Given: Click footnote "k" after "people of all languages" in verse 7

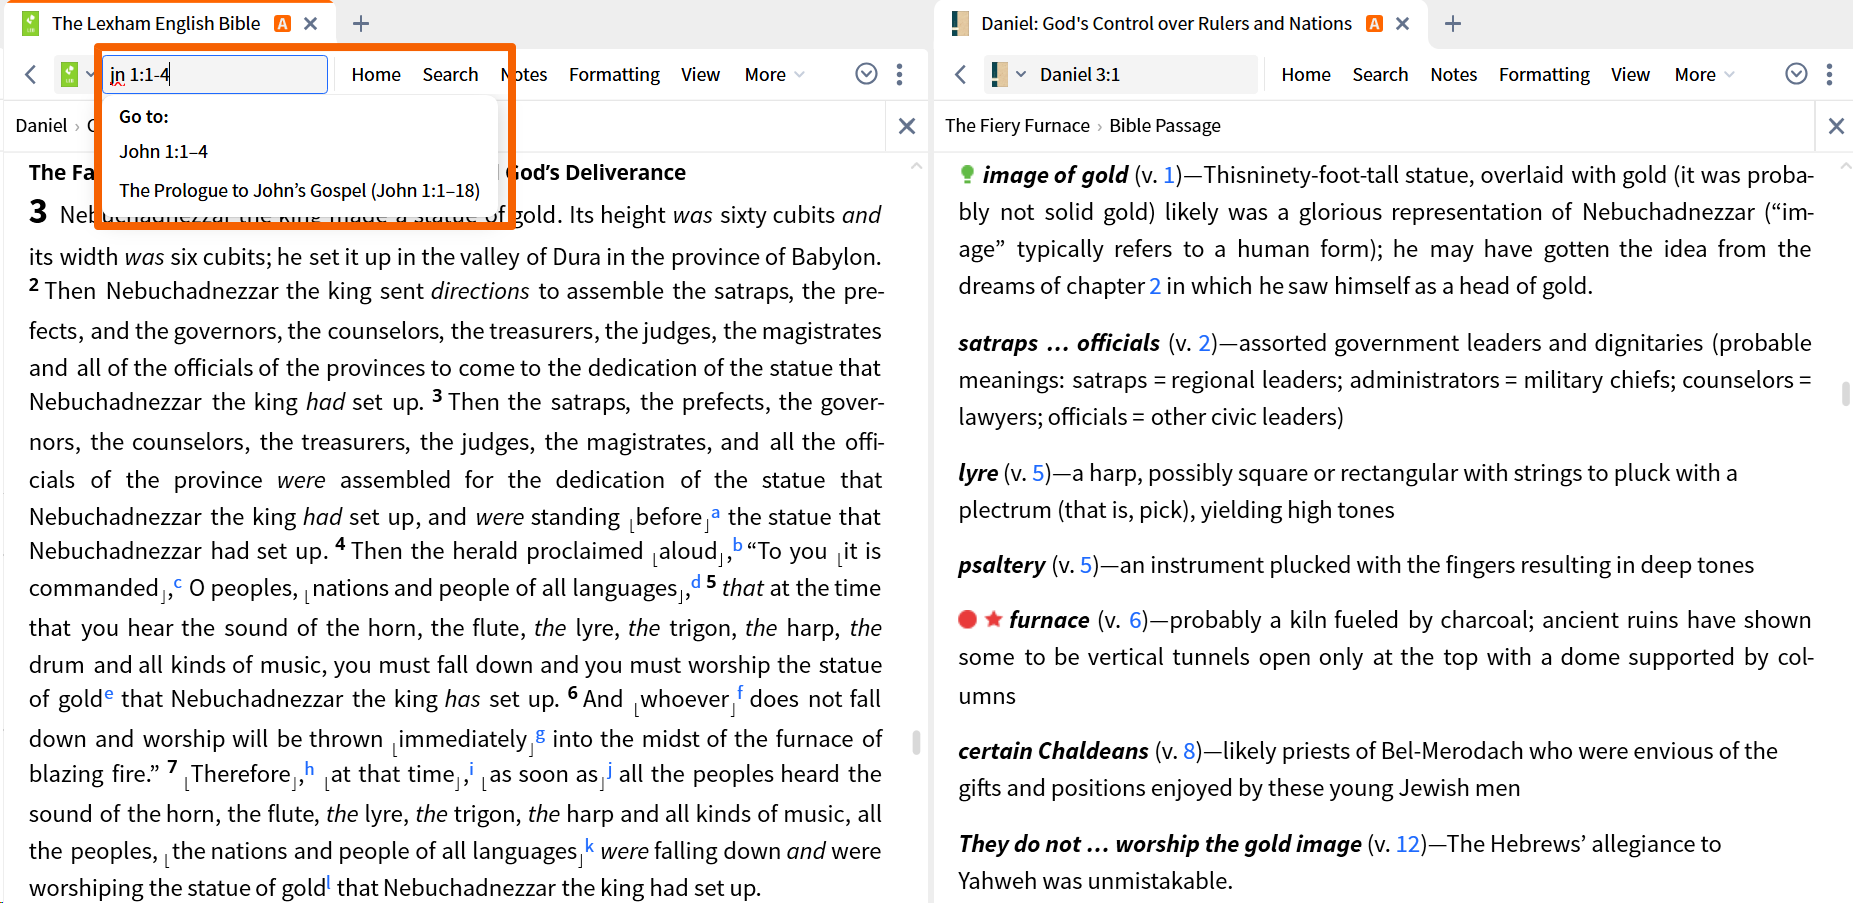Looking at the screenshot, I should pos(589,846).
